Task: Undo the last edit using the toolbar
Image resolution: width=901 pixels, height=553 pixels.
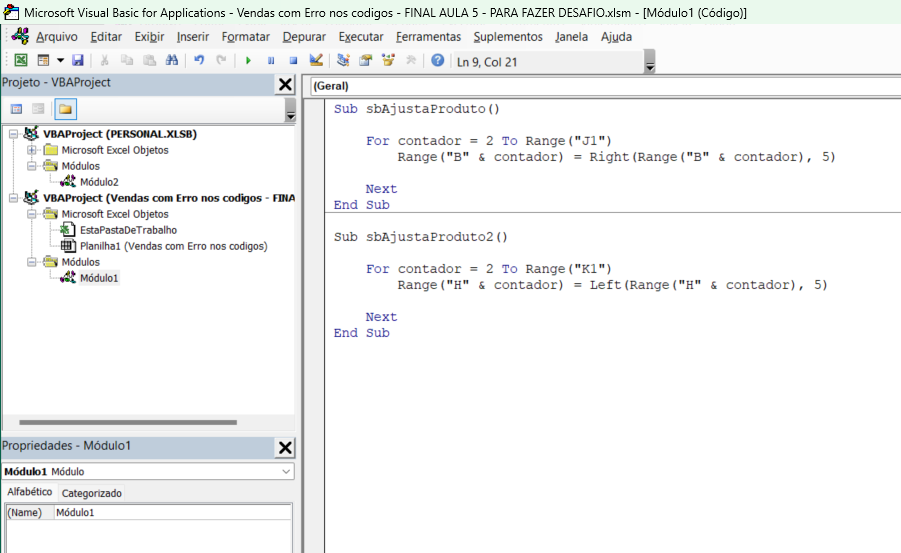Action: tap(199, 61)
